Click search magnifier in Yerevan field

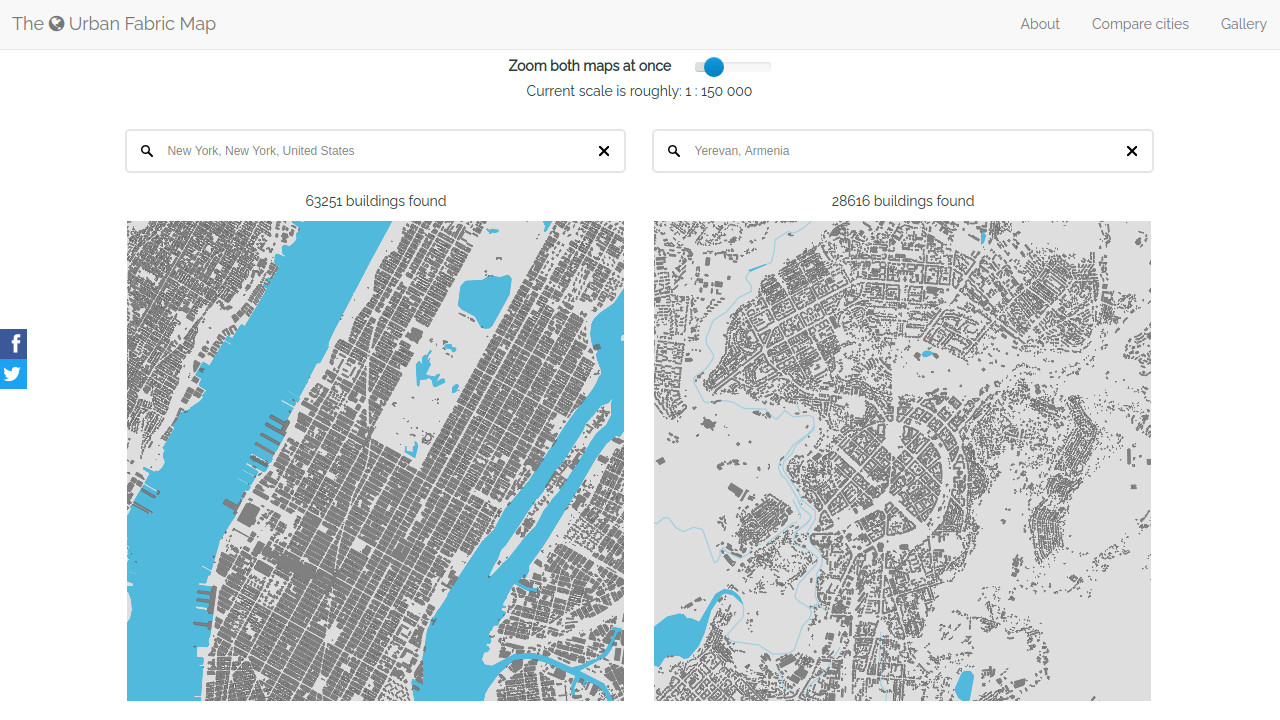674,151
